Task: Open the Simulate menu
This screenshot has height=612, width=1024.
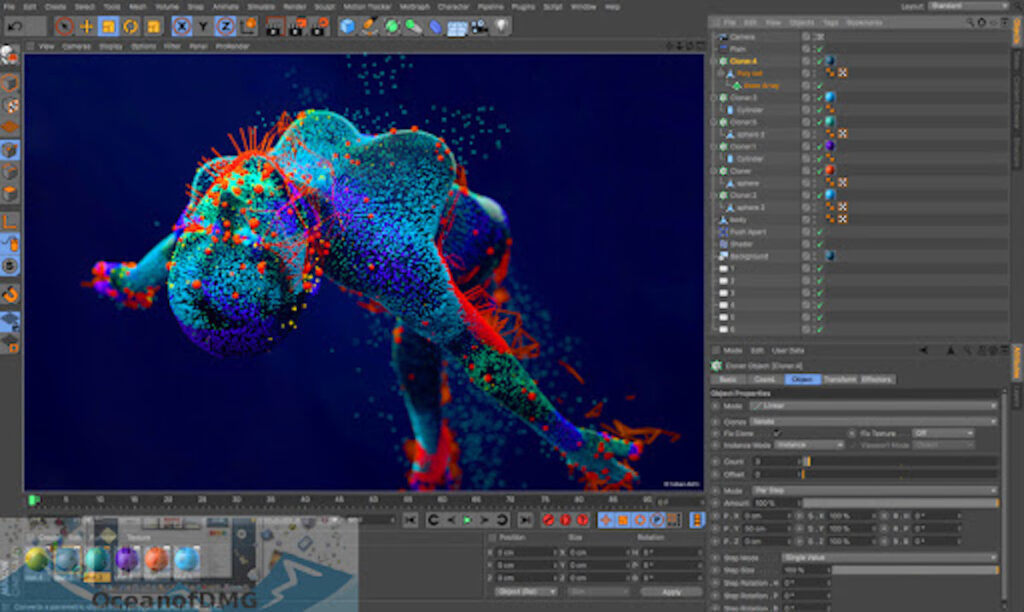Action: pyautogui.click(x=261, y=7)
